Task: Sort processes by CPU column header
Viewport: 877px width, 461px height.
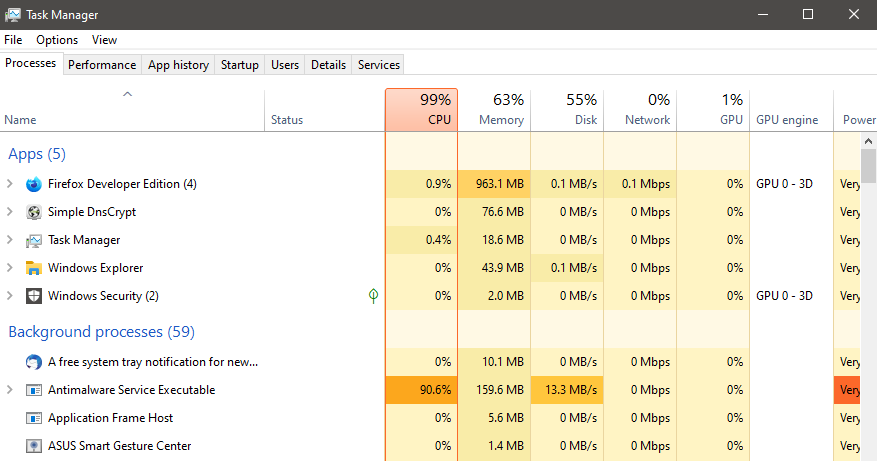Action: point(421,109)
